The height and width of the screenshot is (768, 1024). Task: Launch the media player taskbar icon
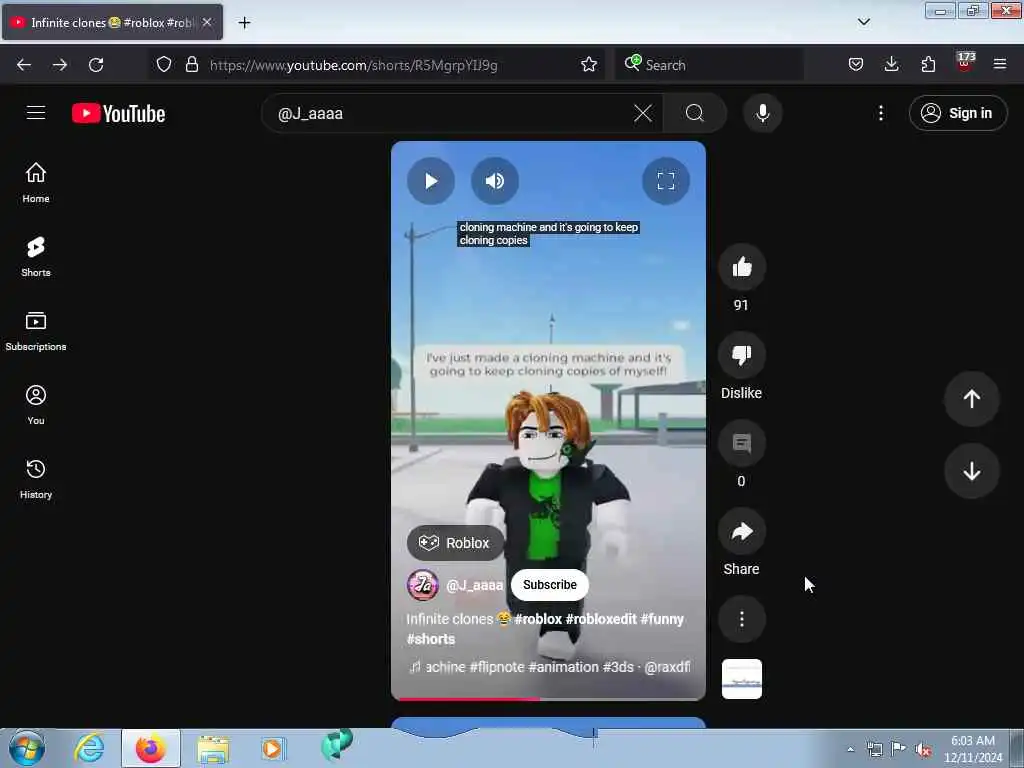click(x=273, y=748)
